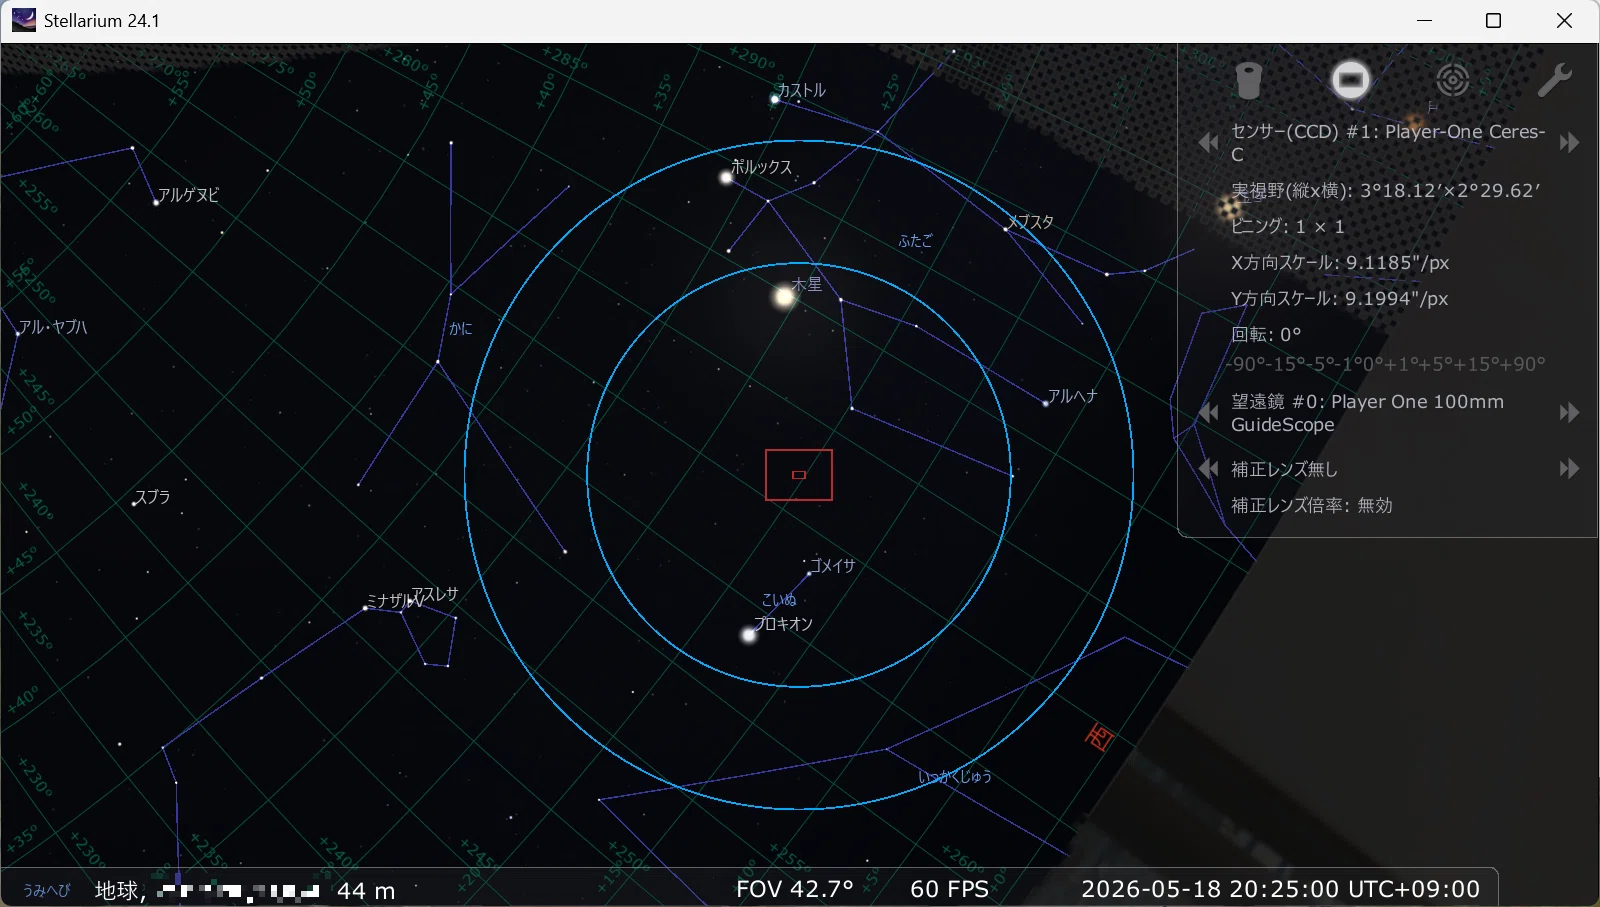Click the 実視野 field of view value

point(1385,190)
